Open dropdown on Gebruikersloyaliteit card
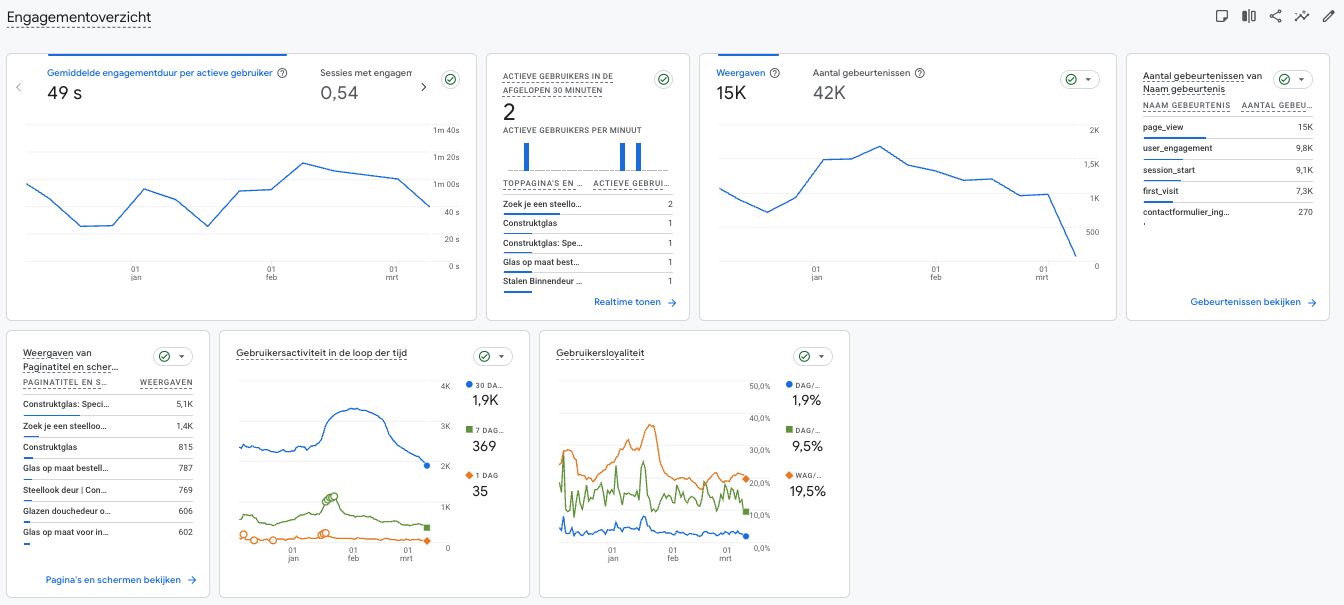This screenshot has height=605, width=1344. point(812,357)
